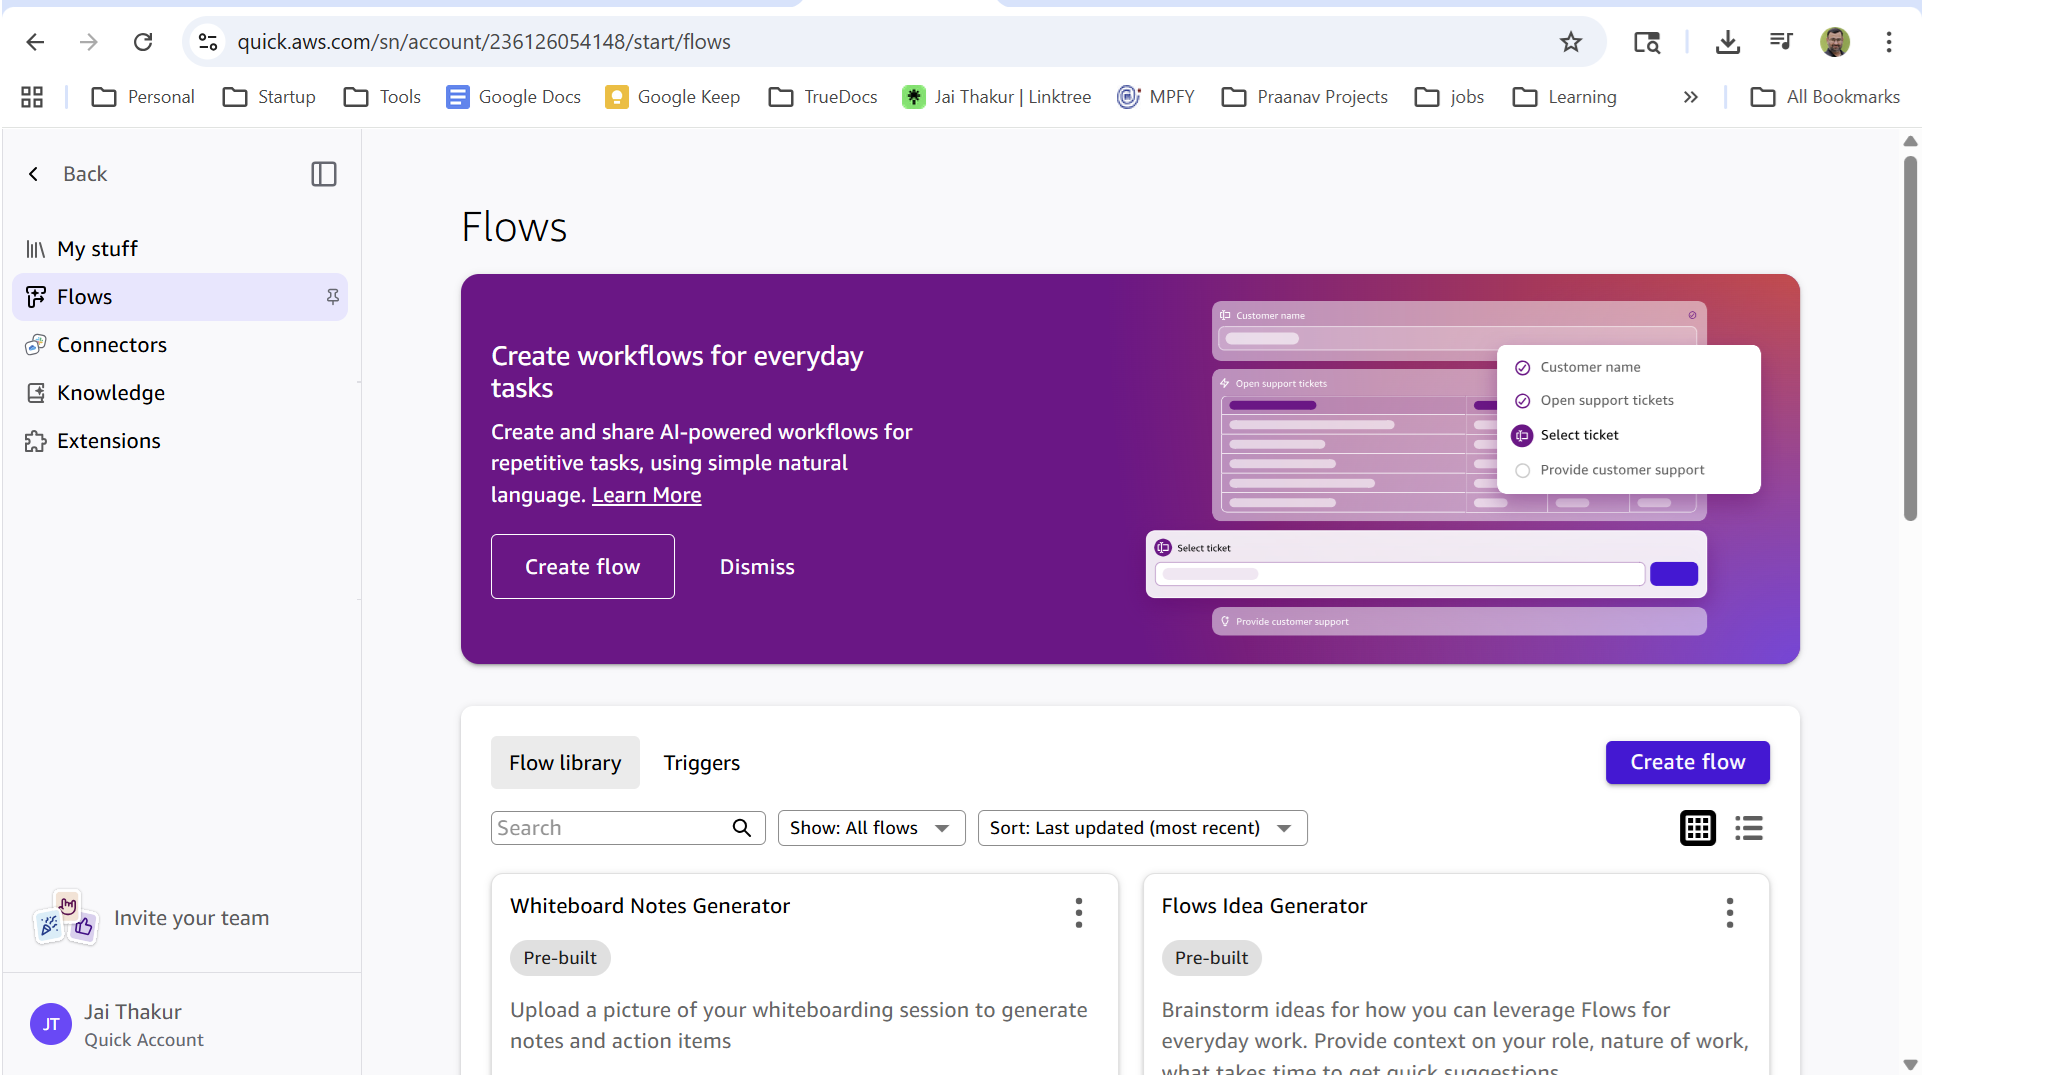Open the jobs bookmarks folder
Viewport: 2055px width, 1075px height.
point(1449,97)
